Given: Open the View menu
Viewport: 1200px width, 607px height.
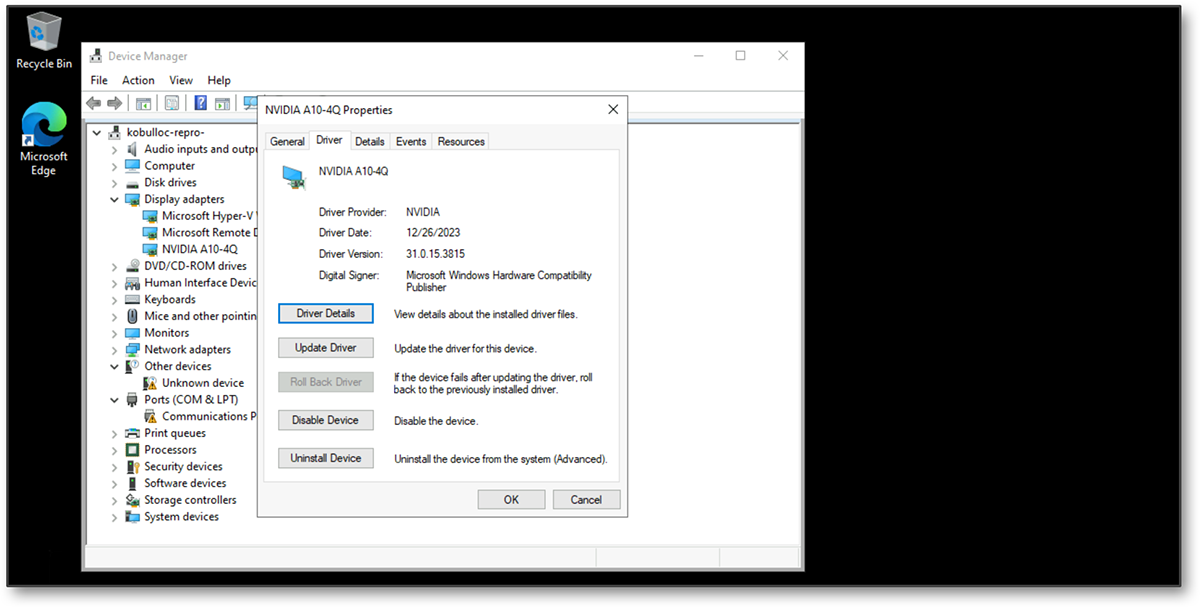Looking at the screenshot, I should pyautogui.click(x=181, y=80).
